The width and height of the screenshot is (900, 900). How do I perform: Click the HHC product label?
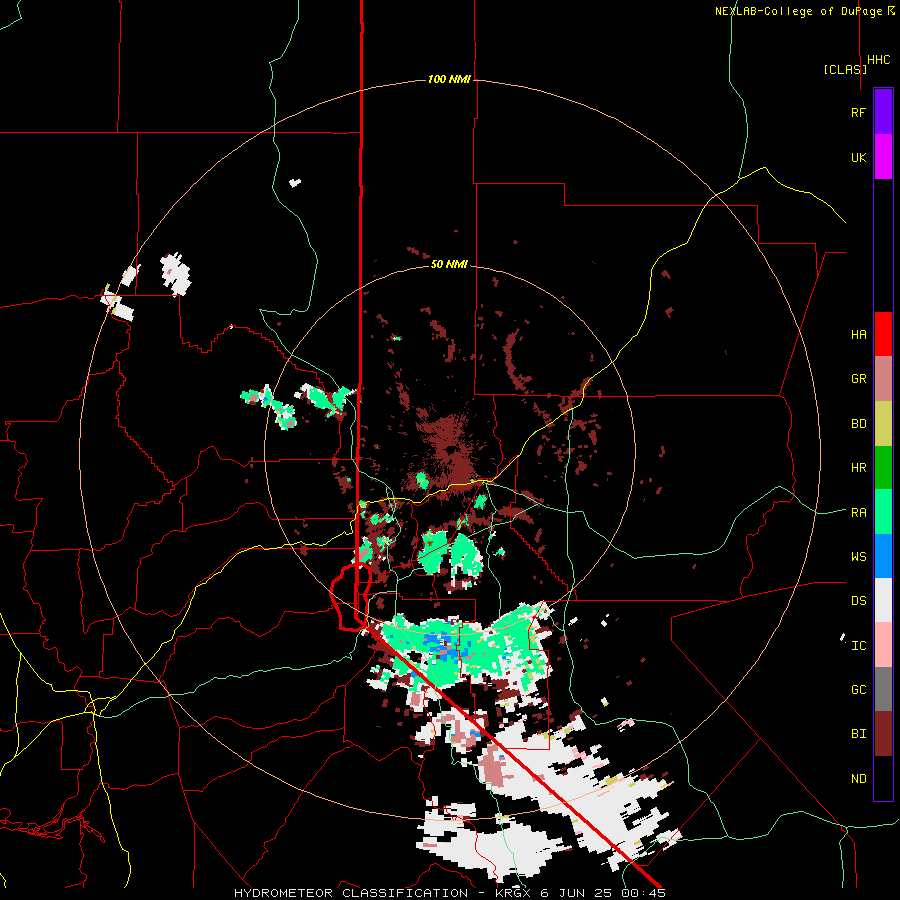coord(879,60)
